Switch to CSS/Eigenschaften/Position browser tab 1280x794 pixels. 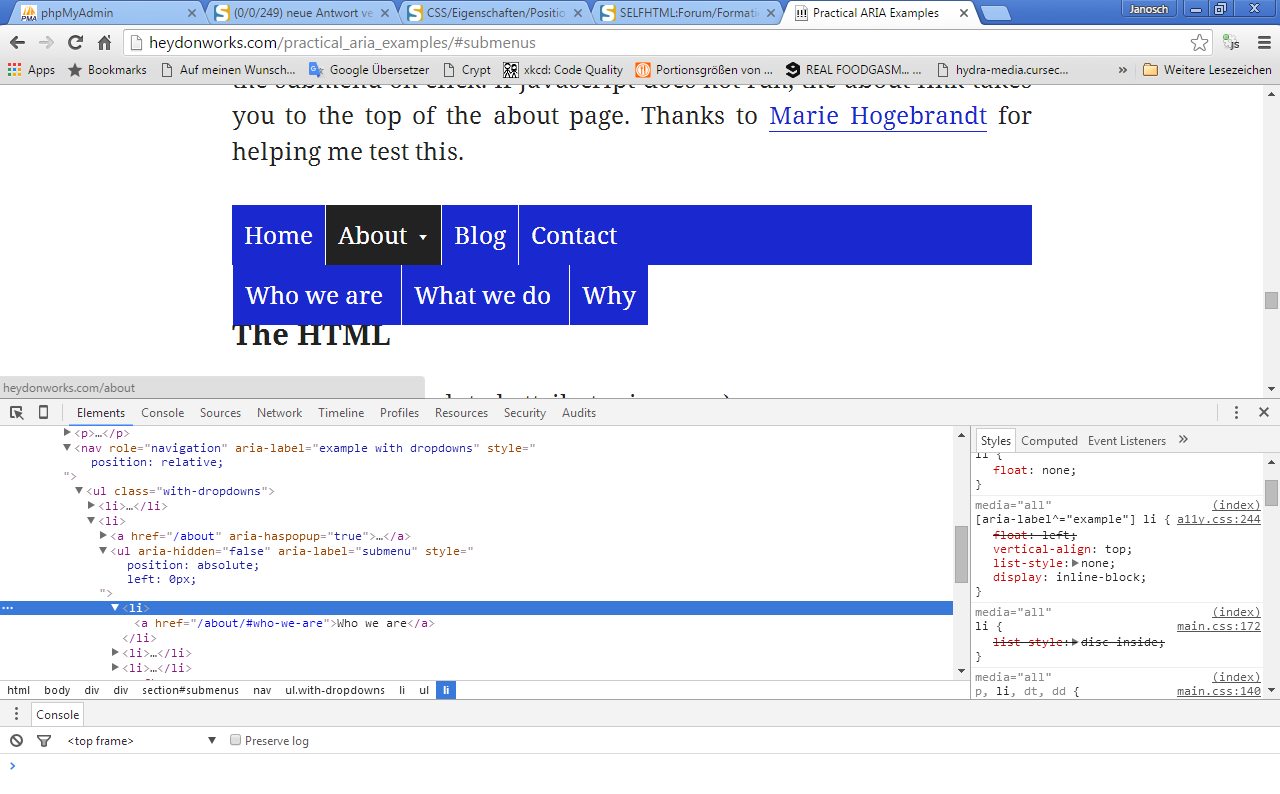click(496, 13)
